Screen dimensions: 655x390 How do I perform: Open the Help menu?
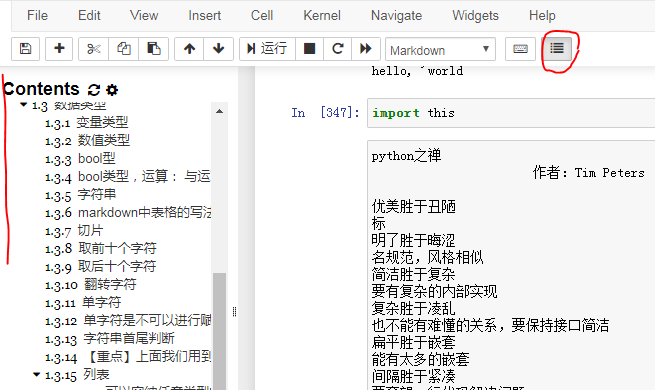click(542, 15)
